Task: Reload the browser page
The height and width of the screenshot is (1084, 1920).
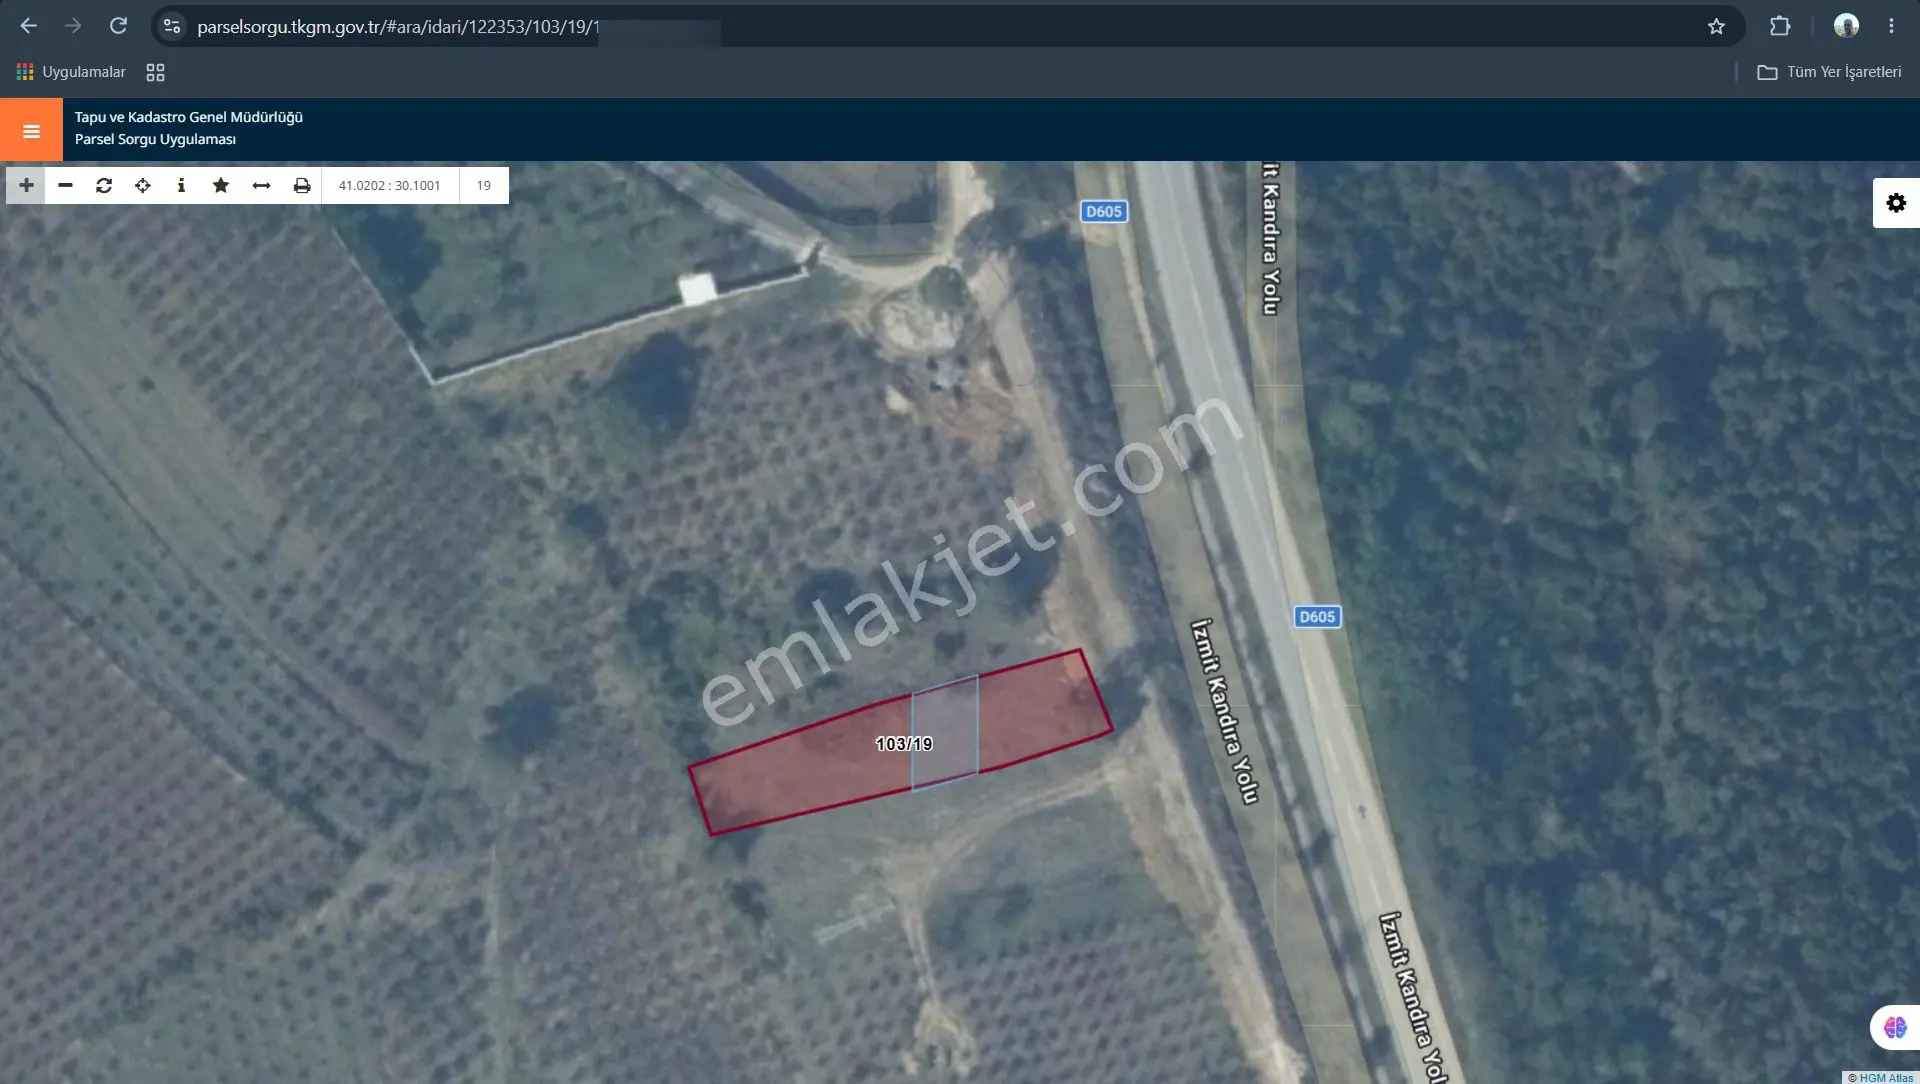Action: point(118,26)
